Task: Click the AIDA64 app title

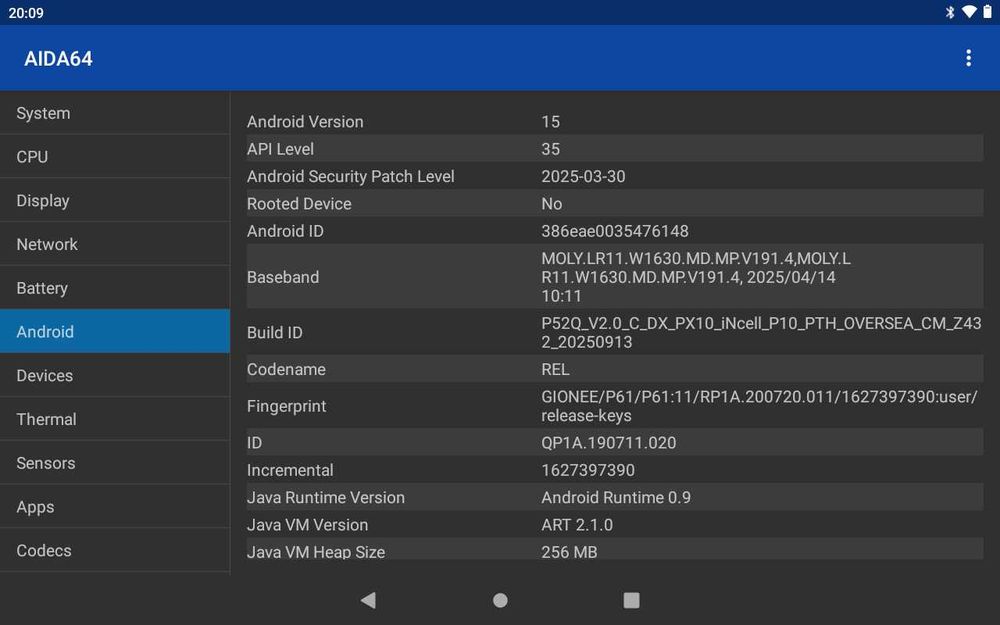Action: [58, 59]
